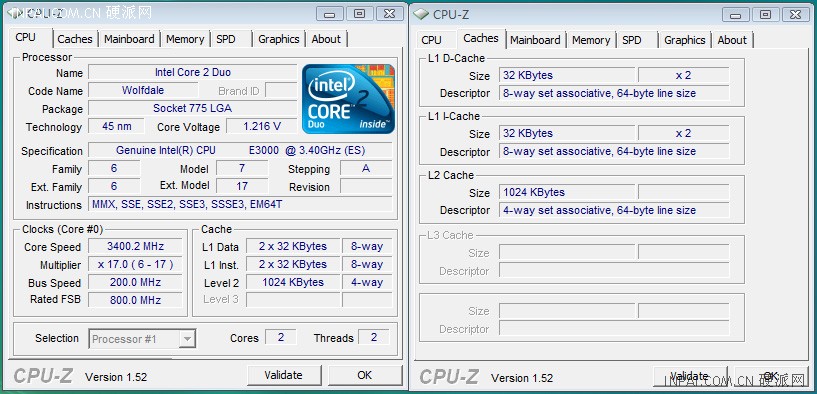Image resolution: width=817 pixels, height=394 pixels.
Task: Click the CPU-Z icon in right window title bar
Action: coord(420,14)
